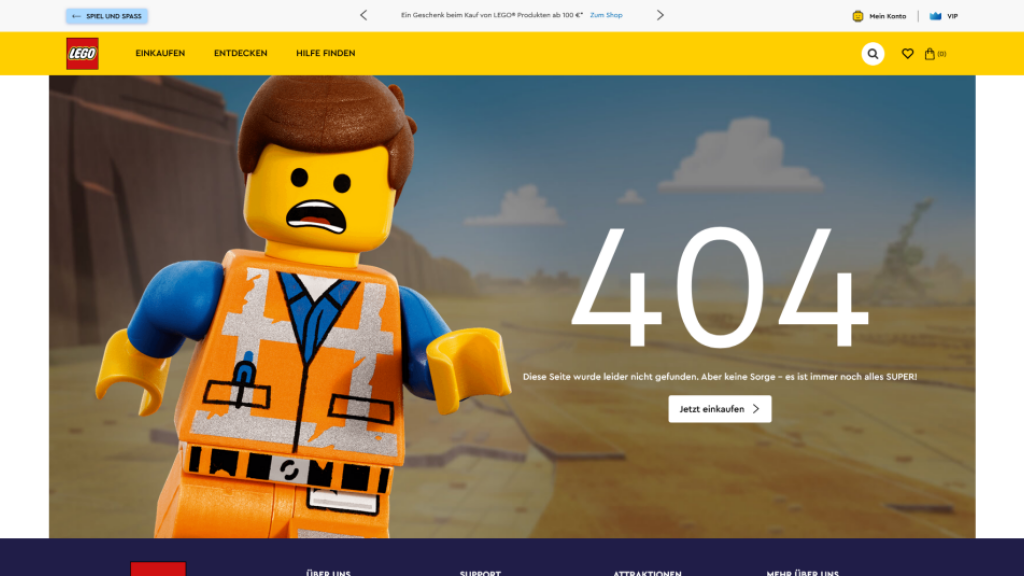Viewport: 1024px width, 576px height.
Task: Click the footer Support heading
Action: (x=480, y=573)
